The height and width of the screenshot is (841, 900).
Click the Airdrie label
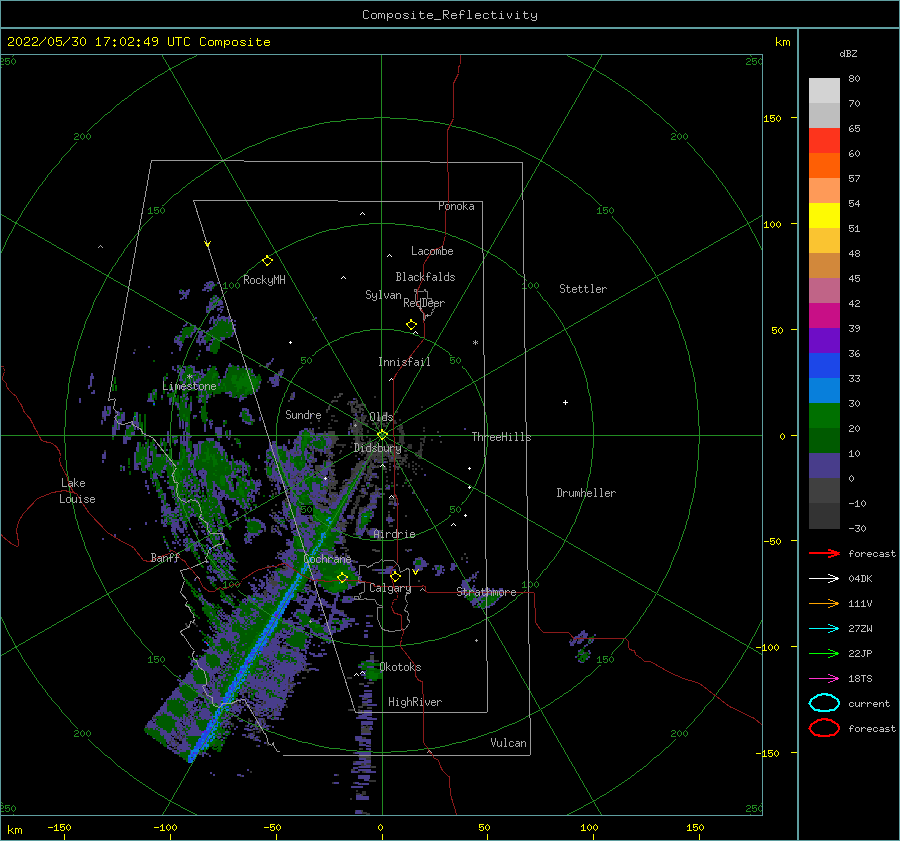[x=394, y=534]
